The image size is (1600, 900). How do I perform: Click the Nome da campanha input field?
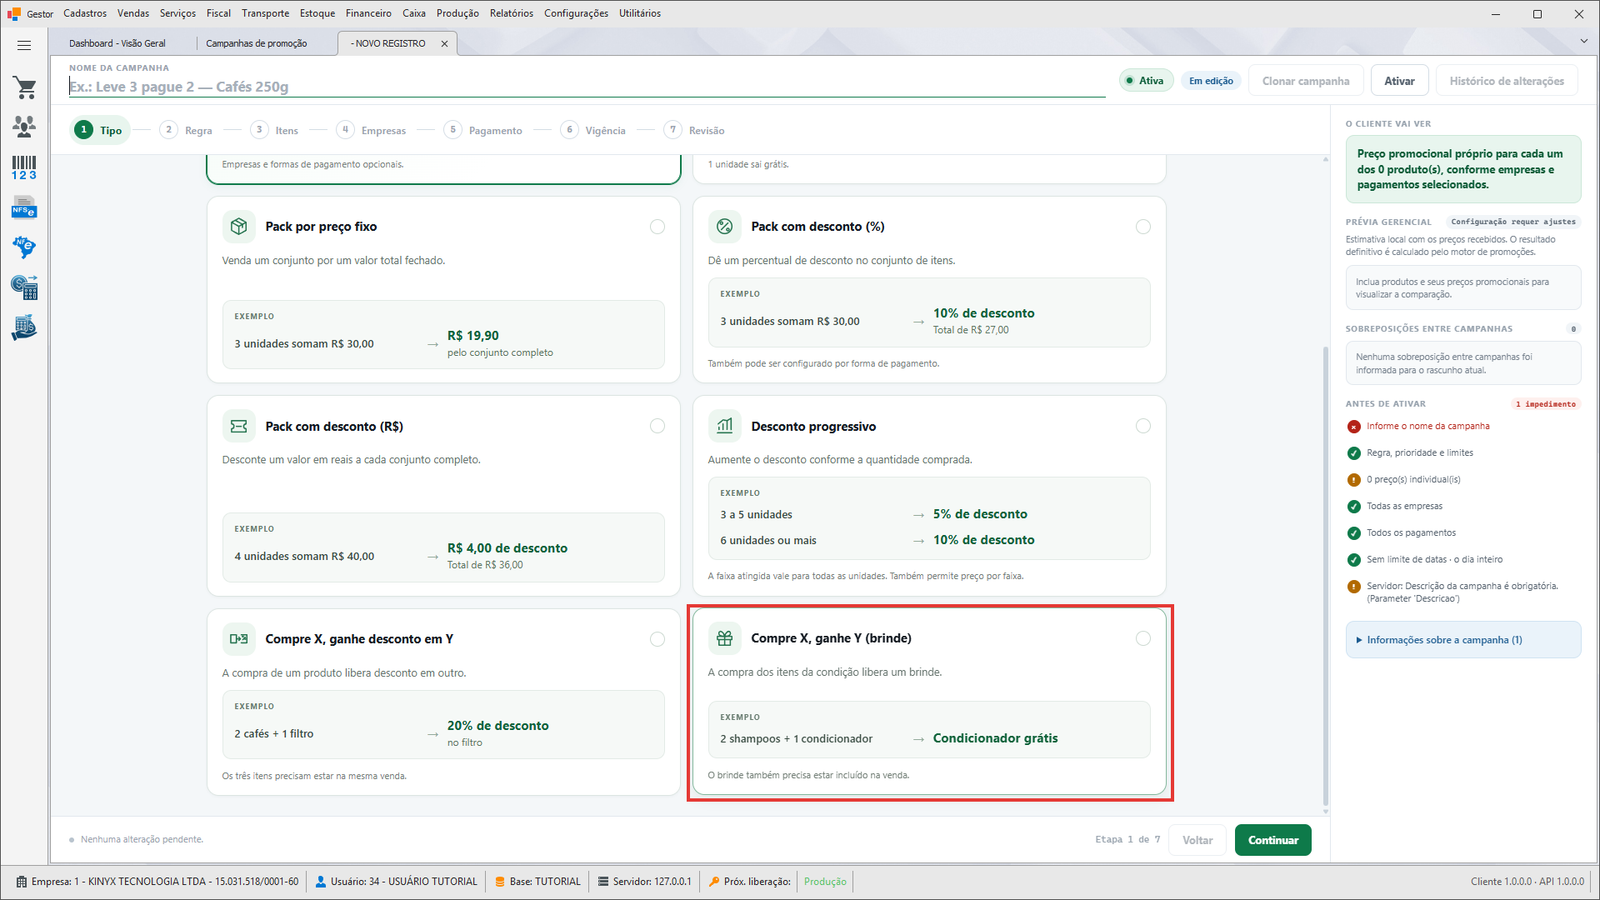tap(587, 87)
